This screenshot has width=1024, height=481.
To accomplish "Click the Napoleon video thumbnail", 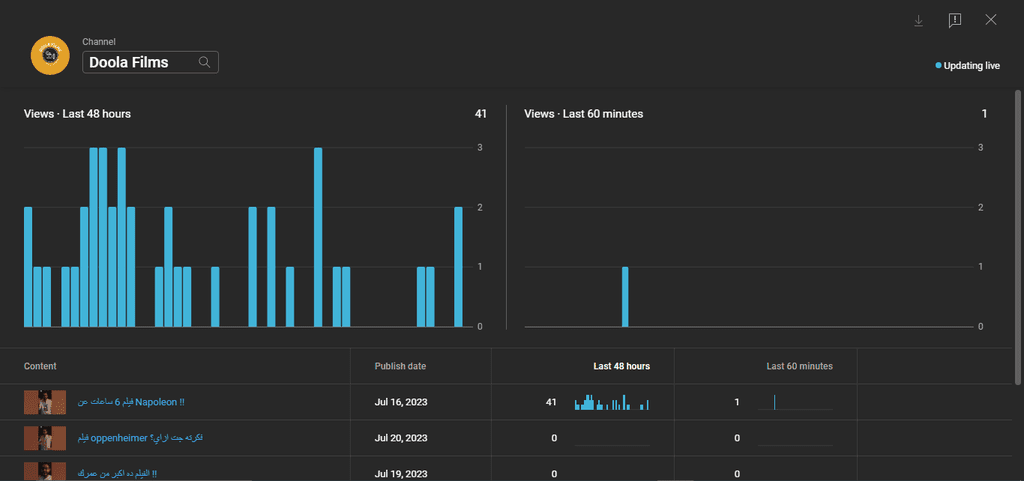I will 45,402.
